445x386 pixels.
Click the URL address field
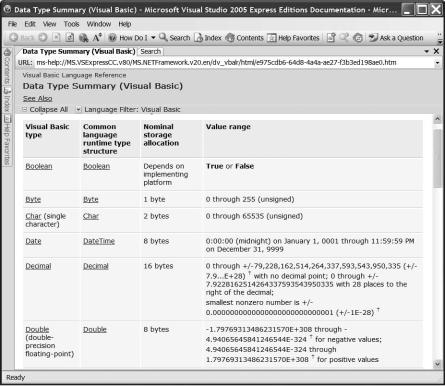[234, 63]
